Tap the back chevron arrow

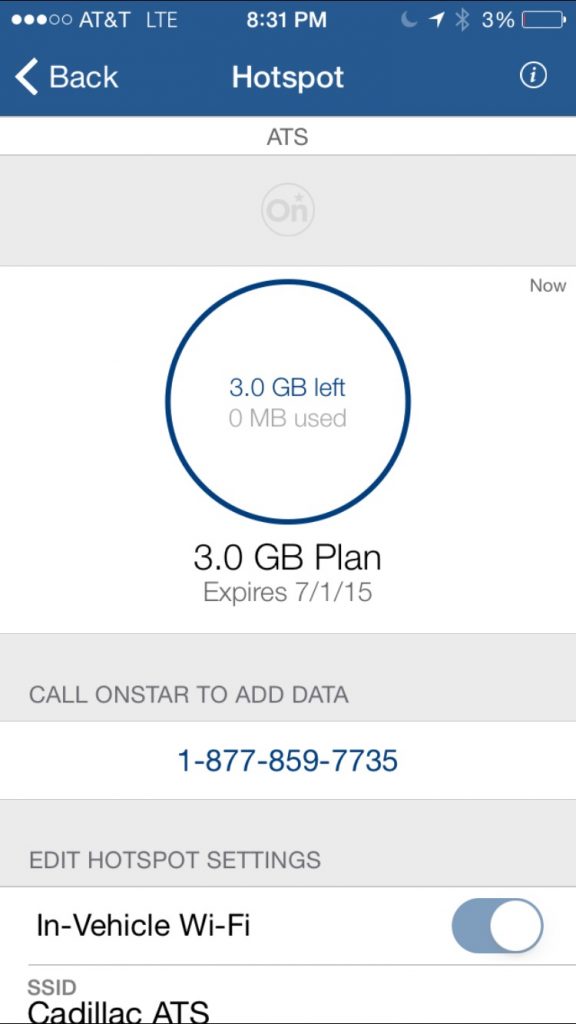[x=27, y=76]
